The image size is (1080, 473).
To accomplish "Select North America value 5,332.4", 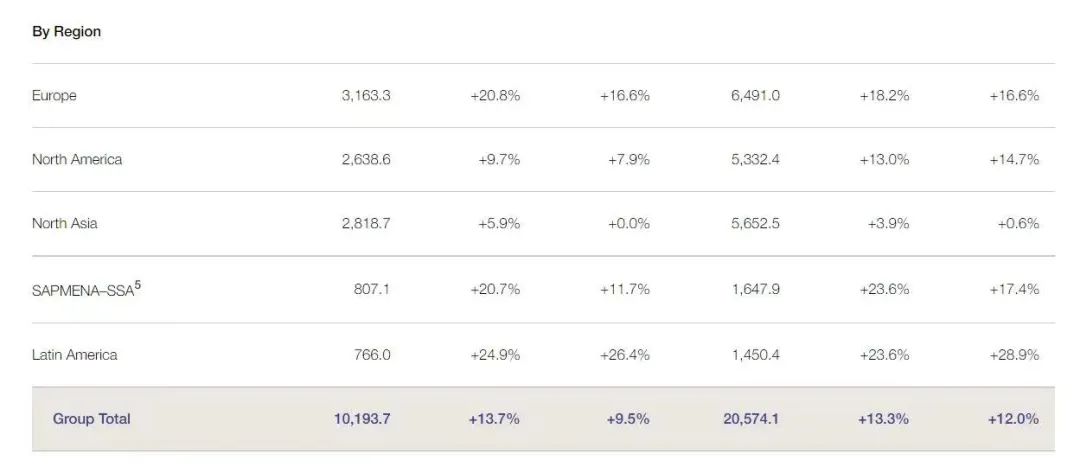I will tap(756, 159).
